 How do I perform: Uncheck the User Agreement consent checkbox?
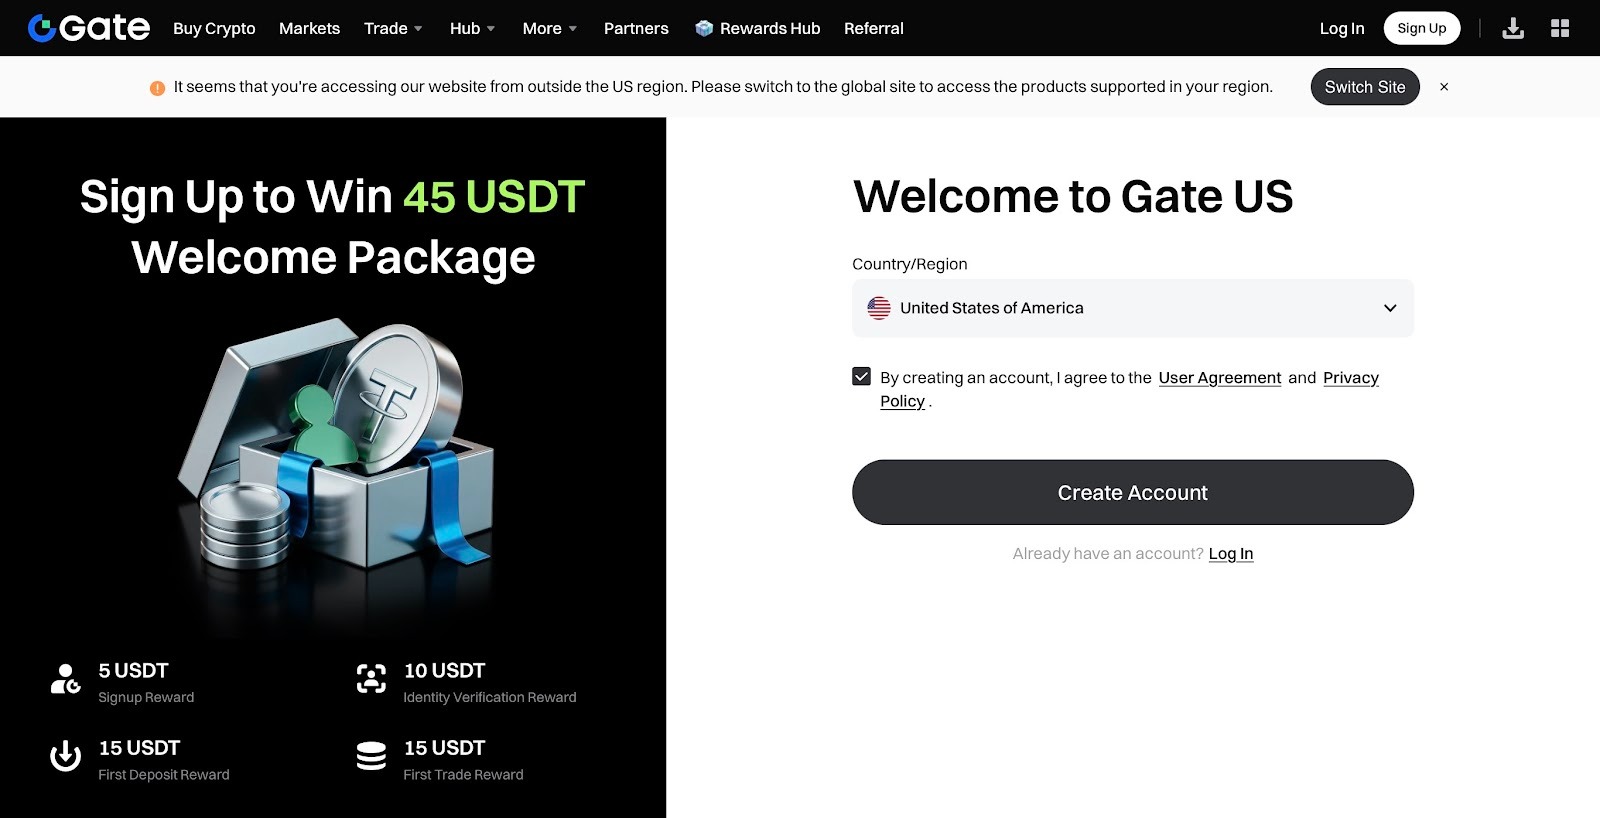click(861, 376)
